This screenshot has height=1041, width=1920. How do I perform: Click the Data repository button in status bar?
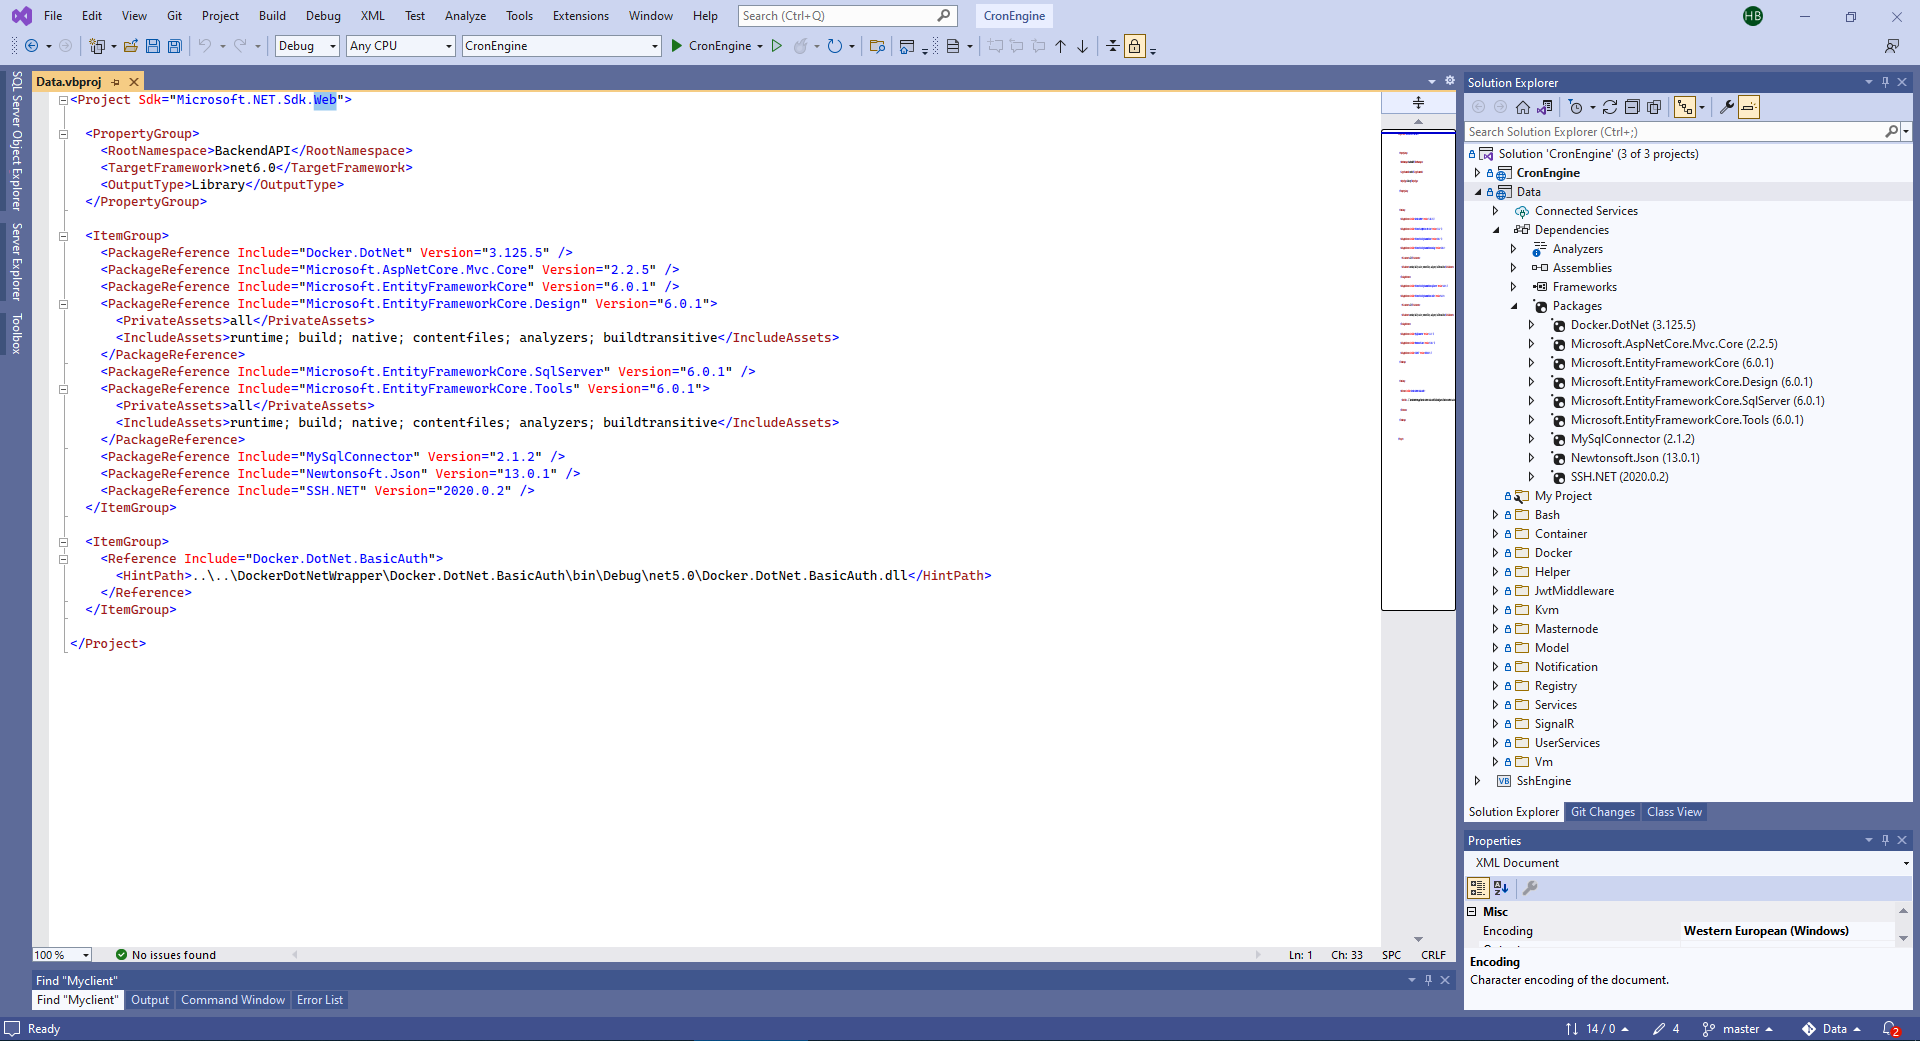pyautogui.click(x=1832, y=1029)
